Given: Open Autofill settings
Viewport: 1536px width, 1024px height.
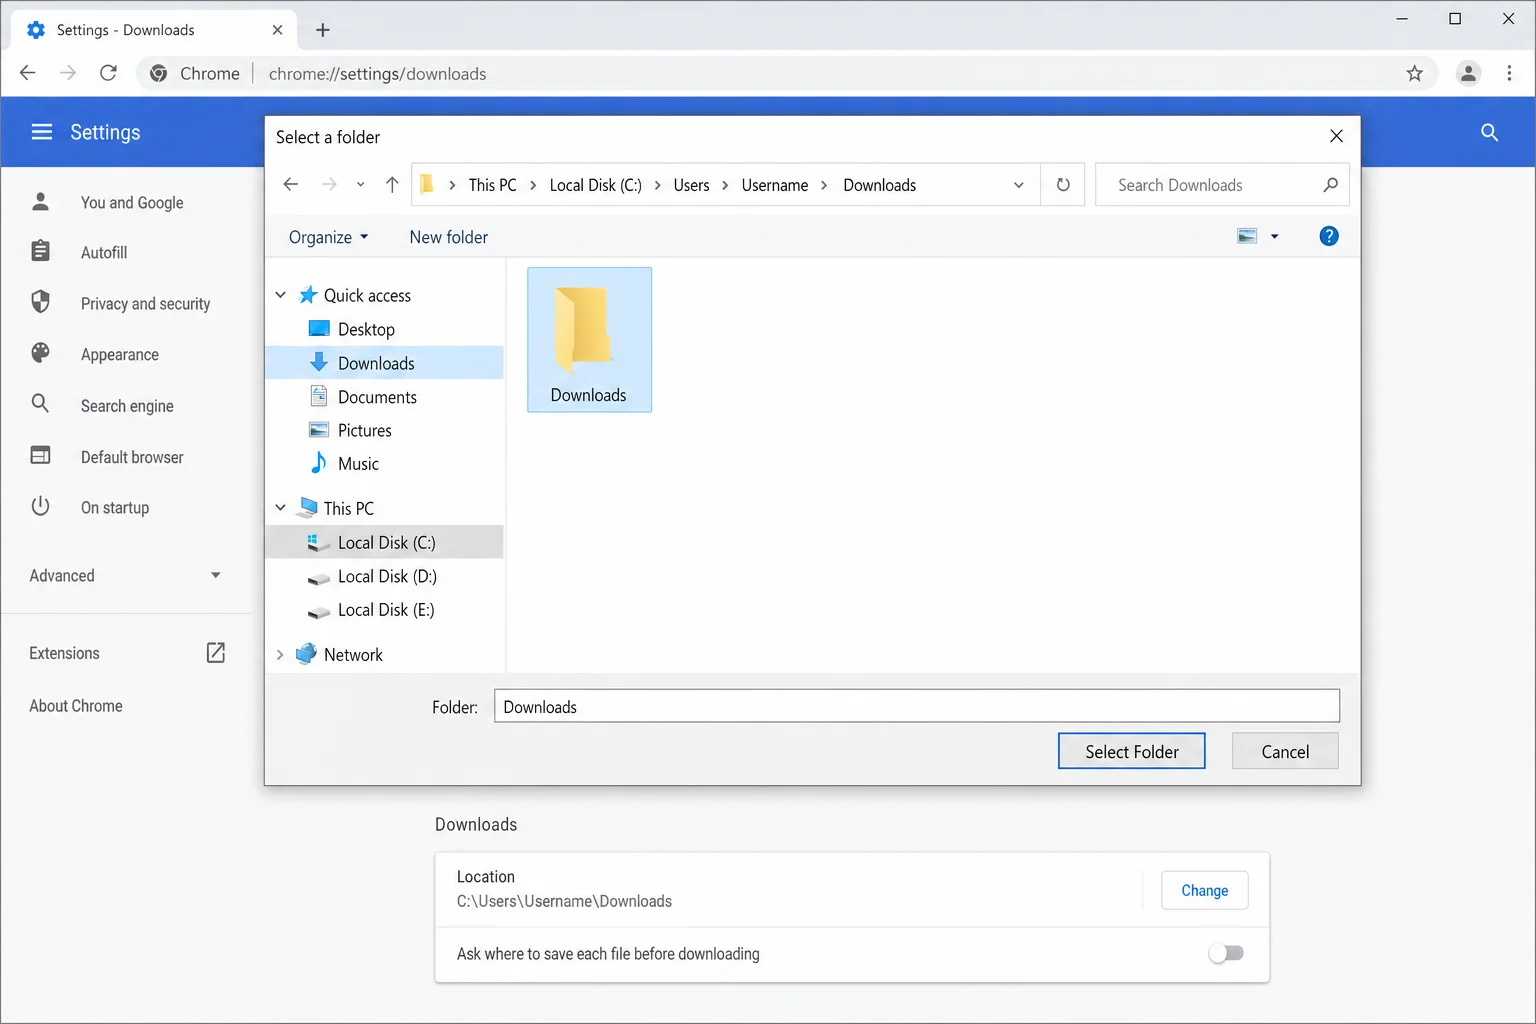Looking at the screenshot, I should [x=104, y=253].
